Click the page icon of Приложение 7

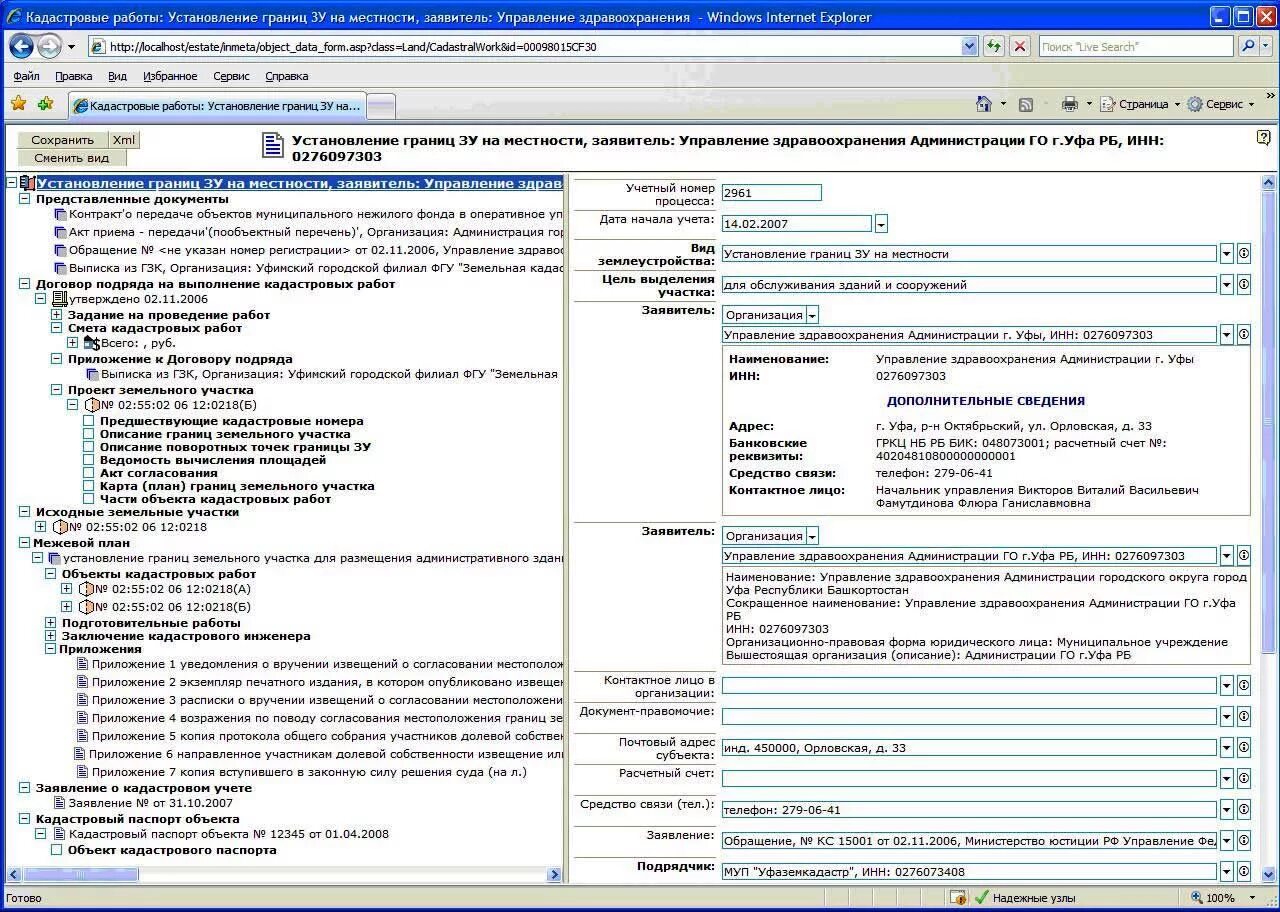pos(83,772)
